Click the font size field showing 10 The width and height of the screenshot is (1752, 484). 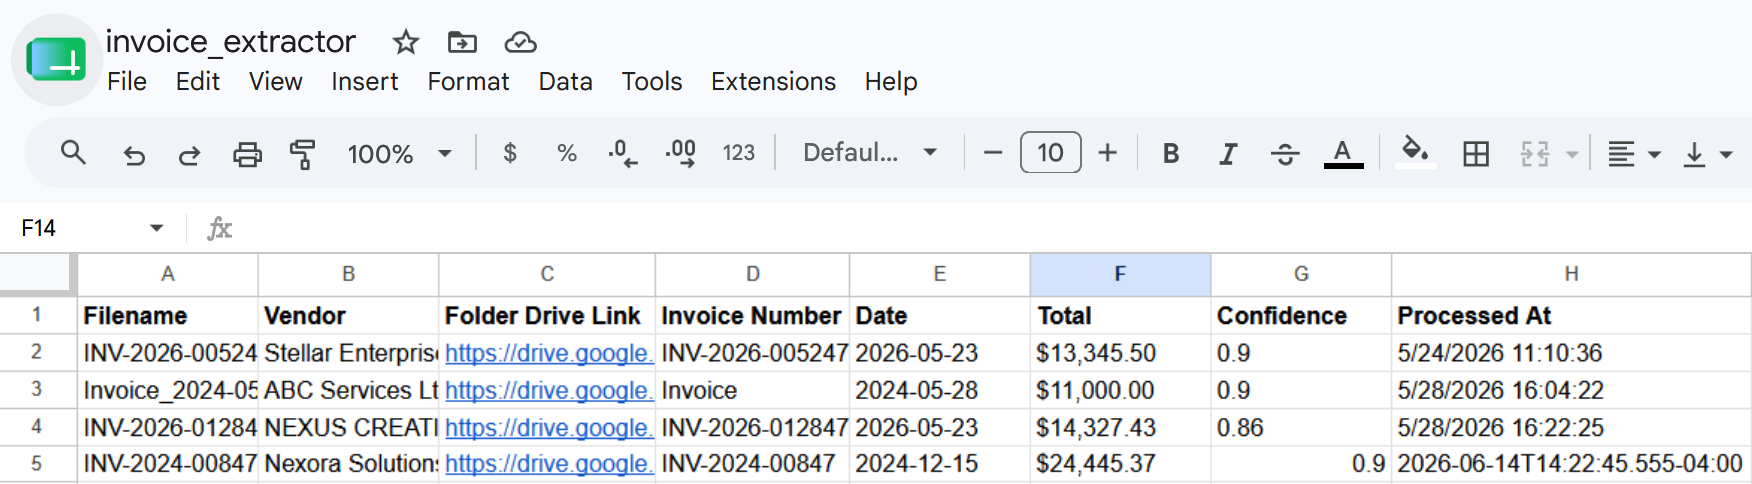[x=1050, y=153]
